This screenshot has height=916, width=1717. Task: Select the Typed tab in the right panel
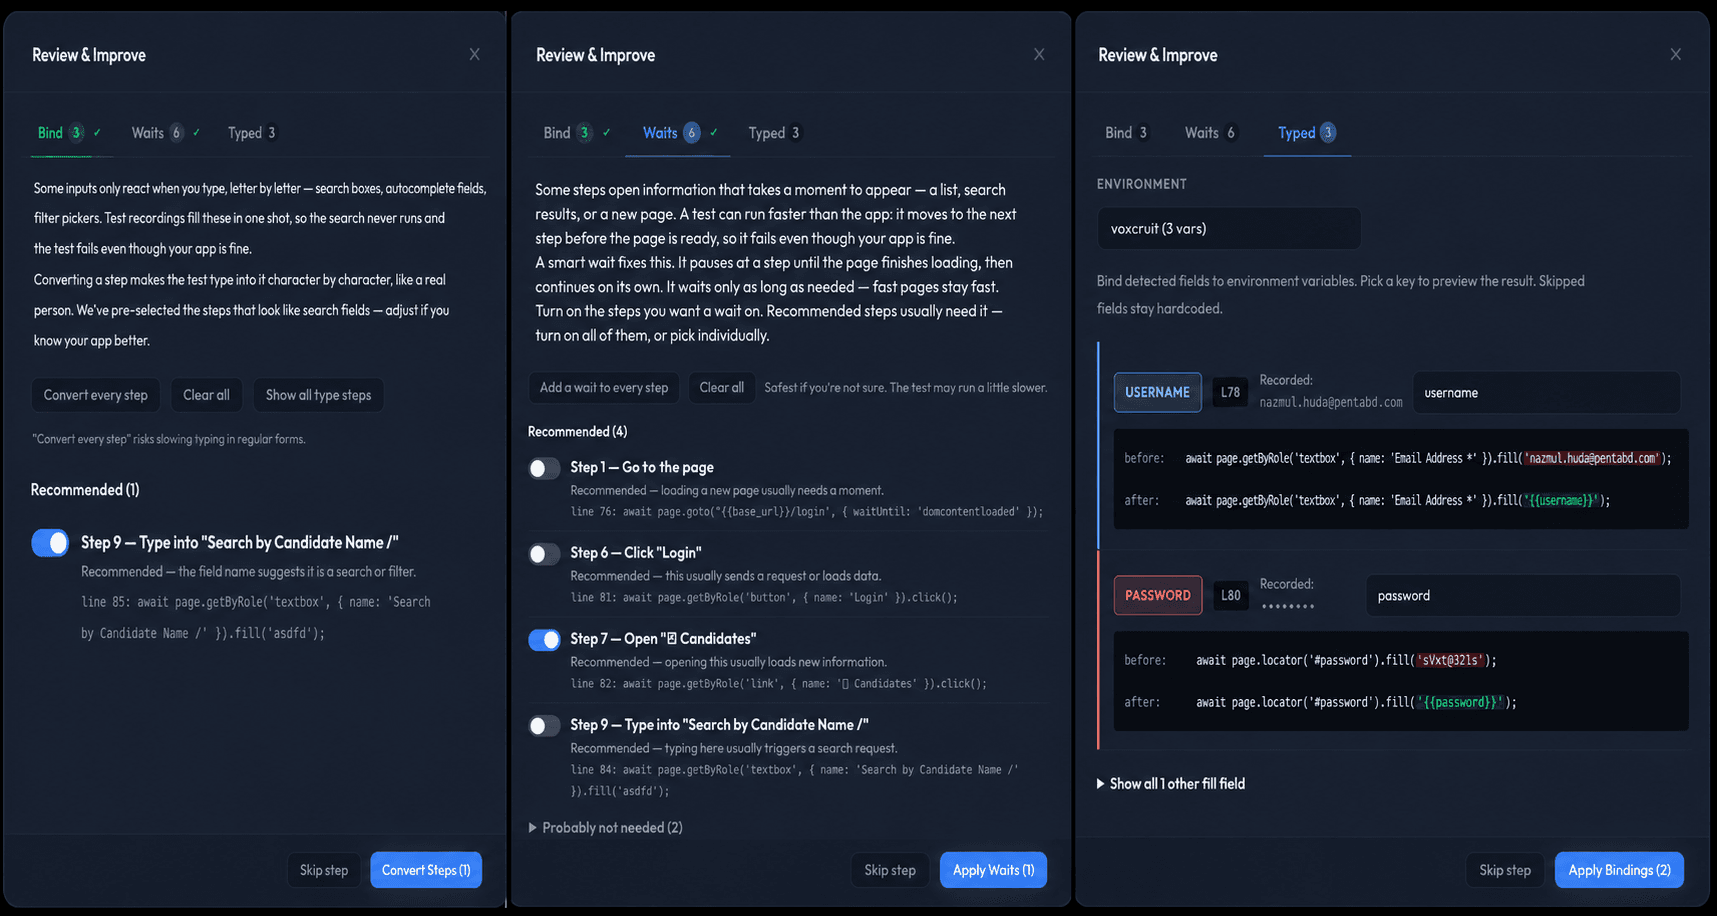pos(1307,133)
